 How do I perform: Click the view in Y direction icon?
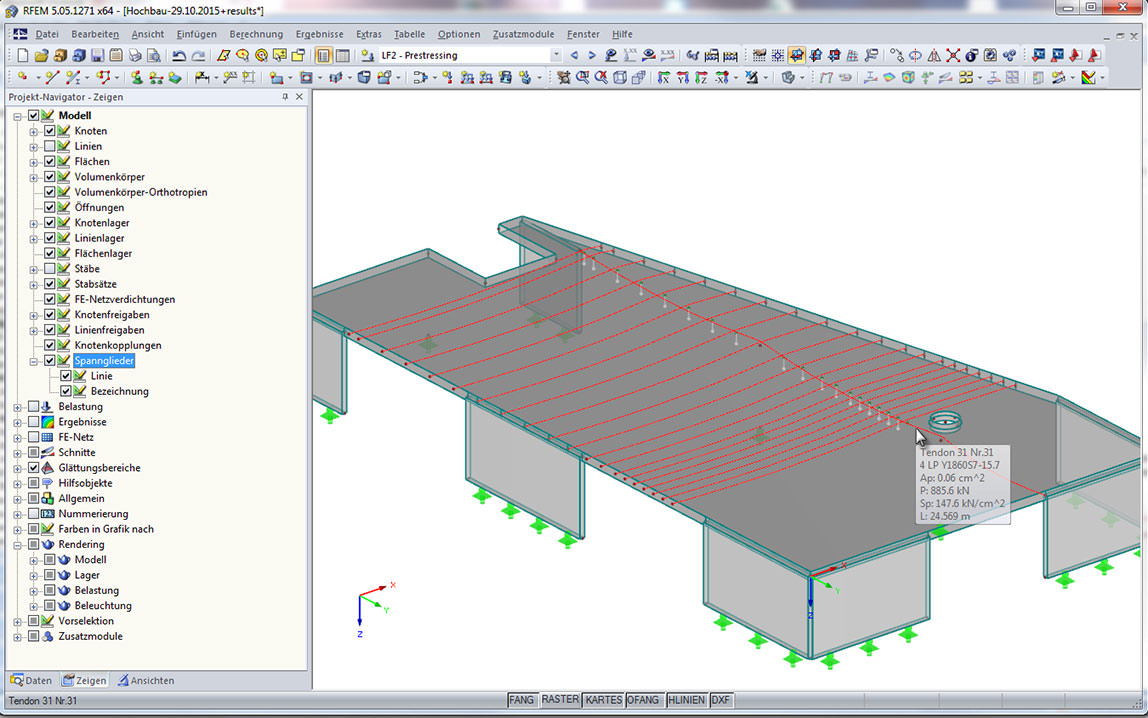pyautogui.click(x=682, y=78)
